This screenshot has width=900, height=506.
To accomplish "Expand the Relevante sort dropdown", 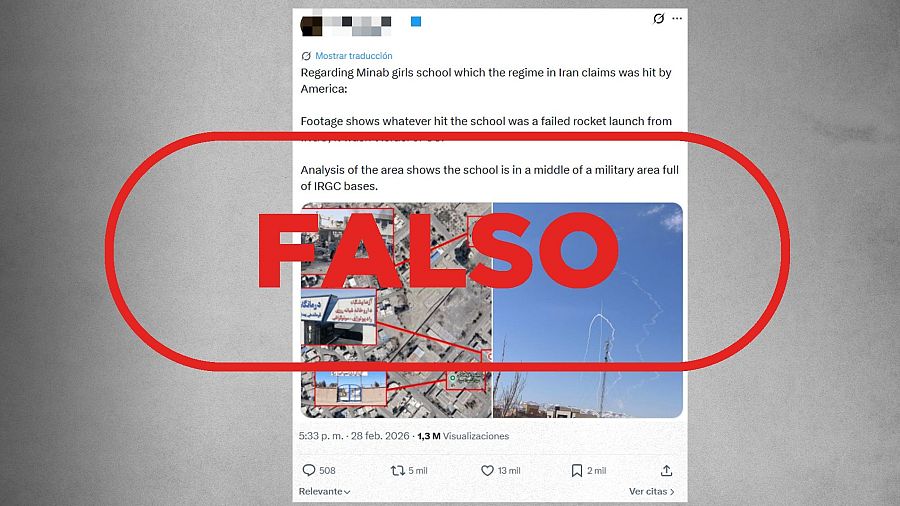I will pyautogui.click(x=324, y=491).
